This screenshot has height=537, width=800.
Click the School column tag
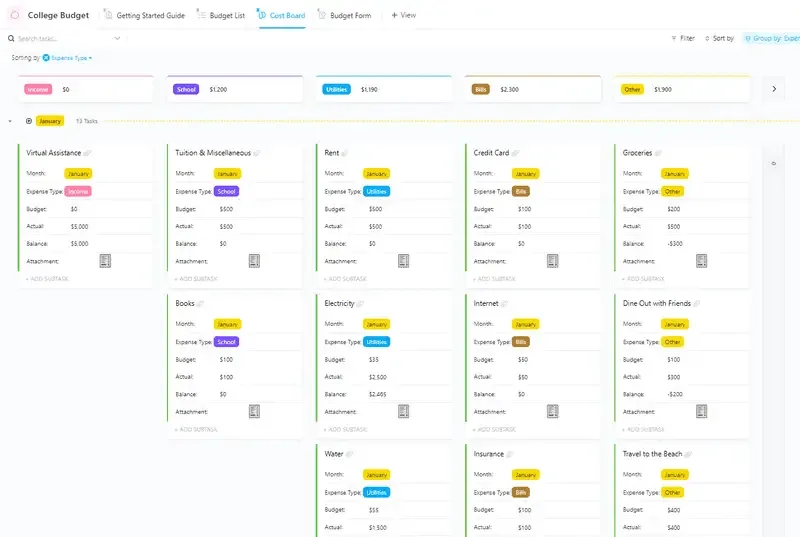pos(186,89)
